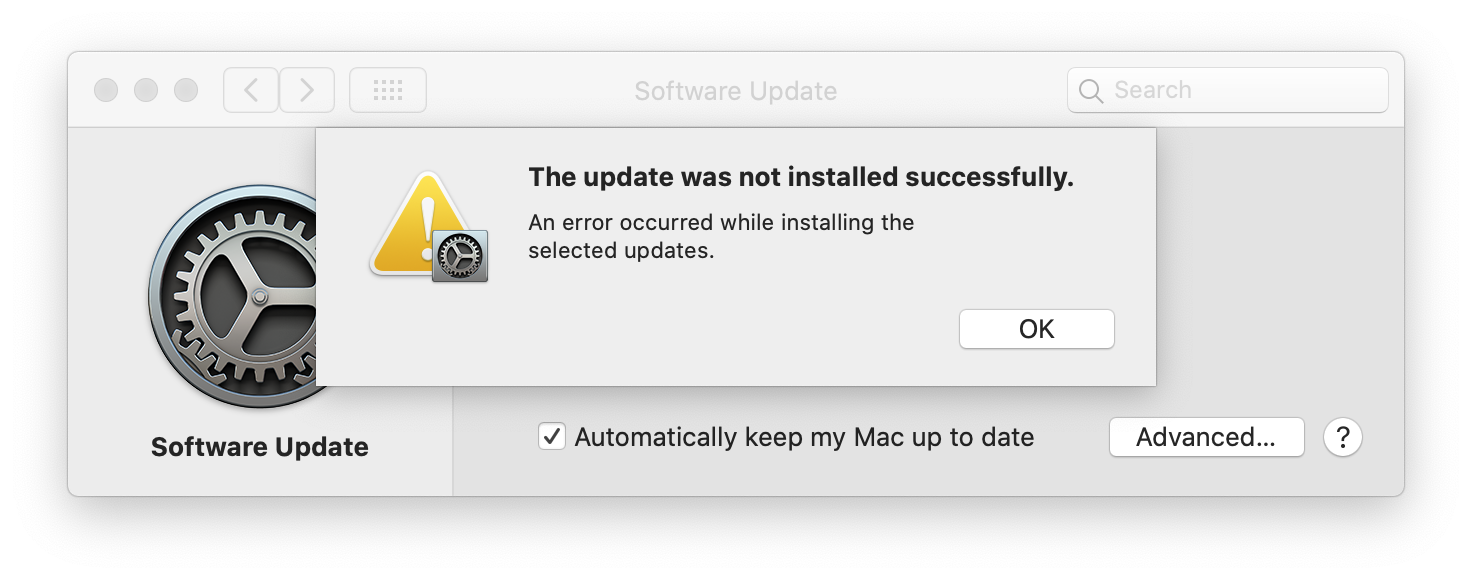Screen dimensions: 1472x580
Task: Click the "Software Update" label under gear icon
Action: [x=260, y=447]
